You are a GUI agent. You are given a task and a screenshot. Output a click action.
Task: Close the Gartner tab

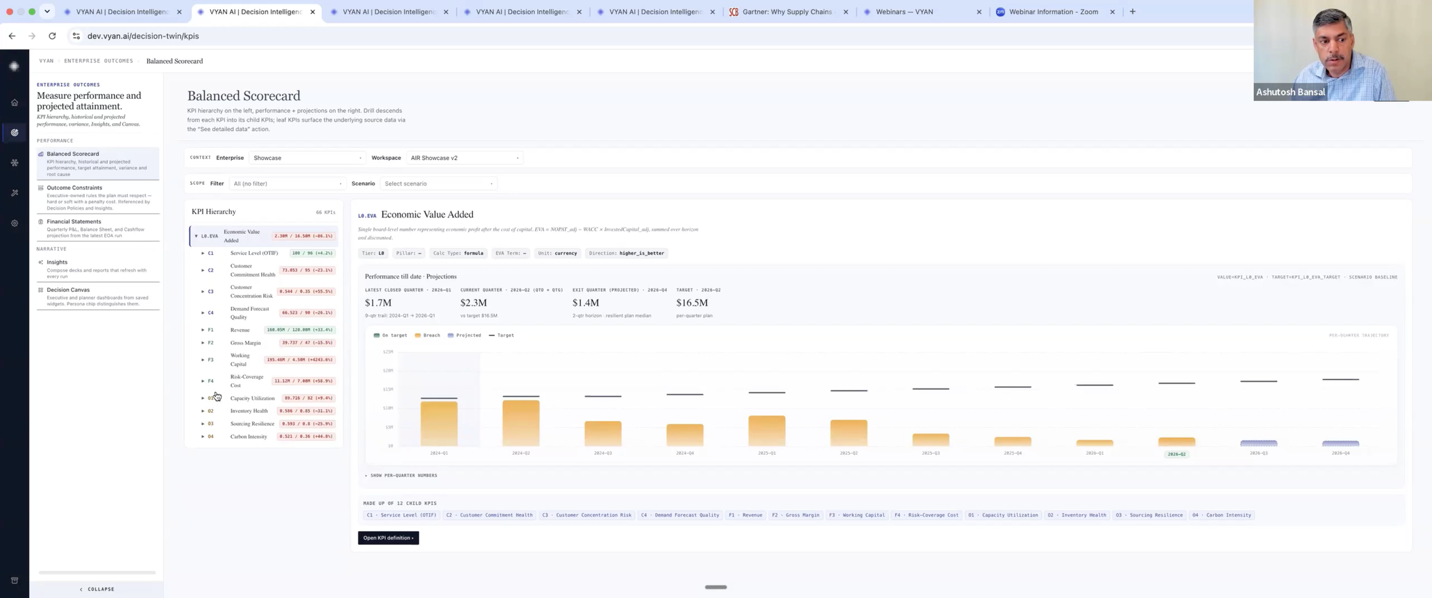coord(846,12)
